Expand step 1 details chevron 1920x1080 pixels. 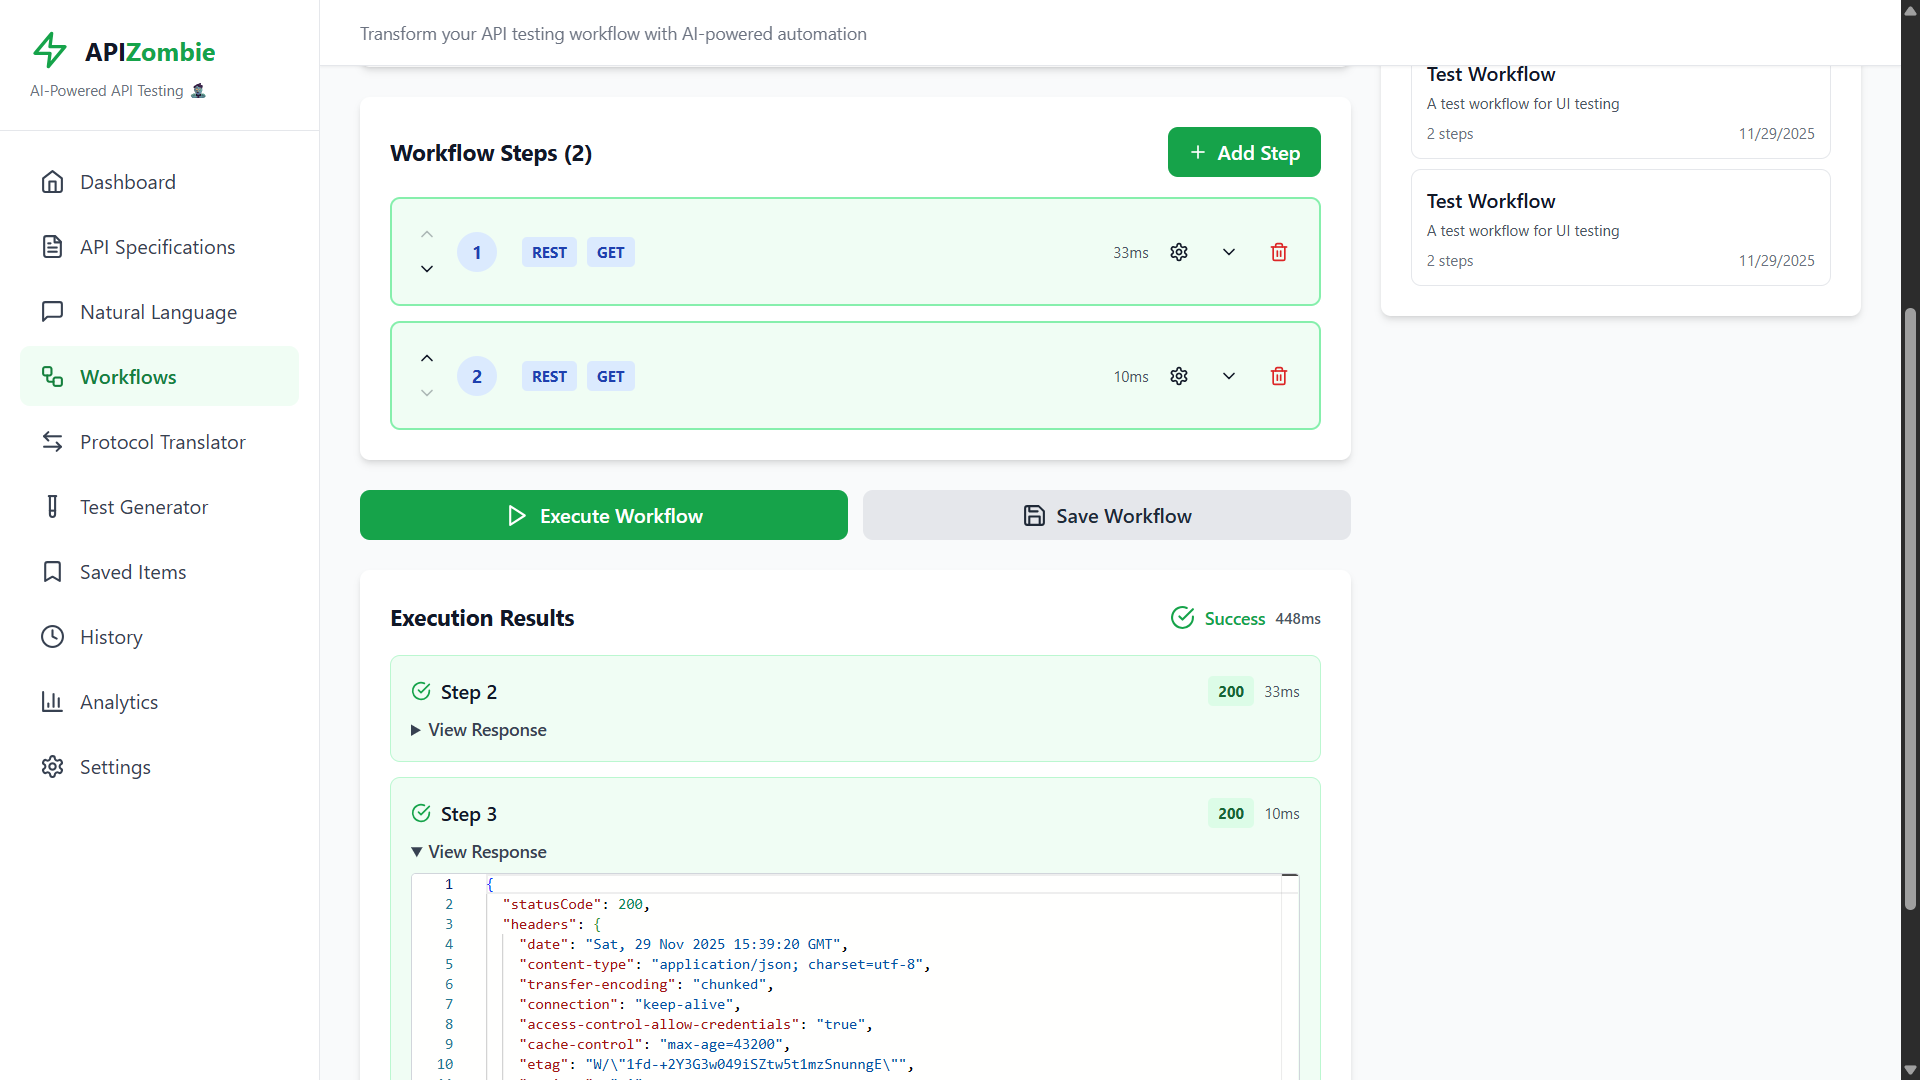pos(1229,252)
